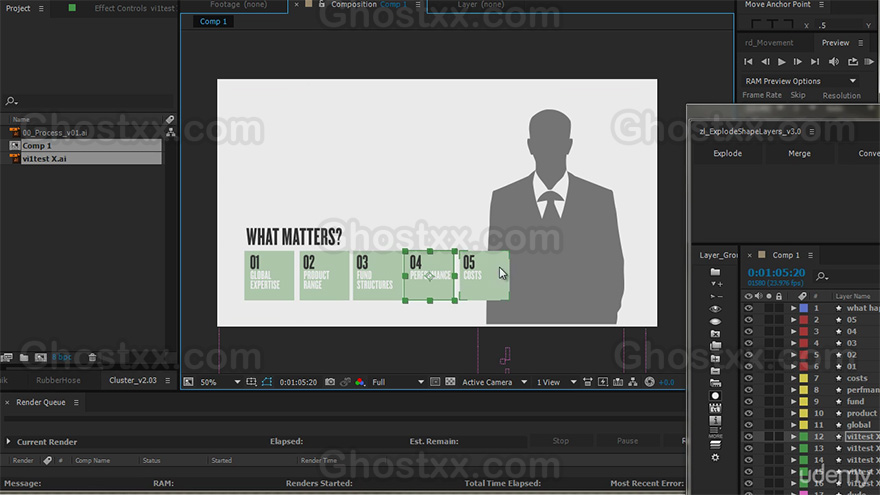
Task: Hide layer 11 'global' eye toggle
Action: (748, 425)
